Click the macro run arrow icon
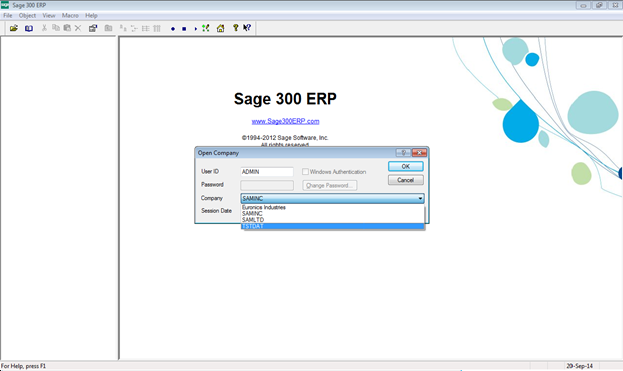This screenshot has width=623, height=371. click(x=195, y=29)
